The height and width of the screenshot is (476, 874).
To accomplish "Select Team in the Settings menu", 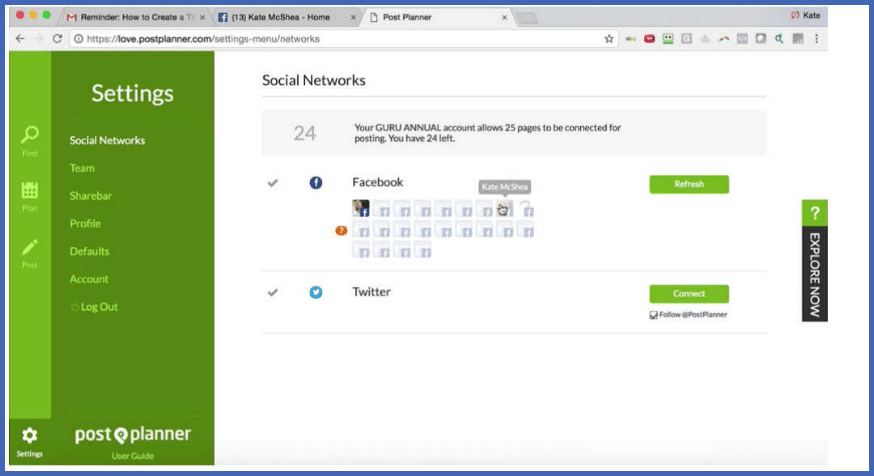I will click(x=82, y=168).
